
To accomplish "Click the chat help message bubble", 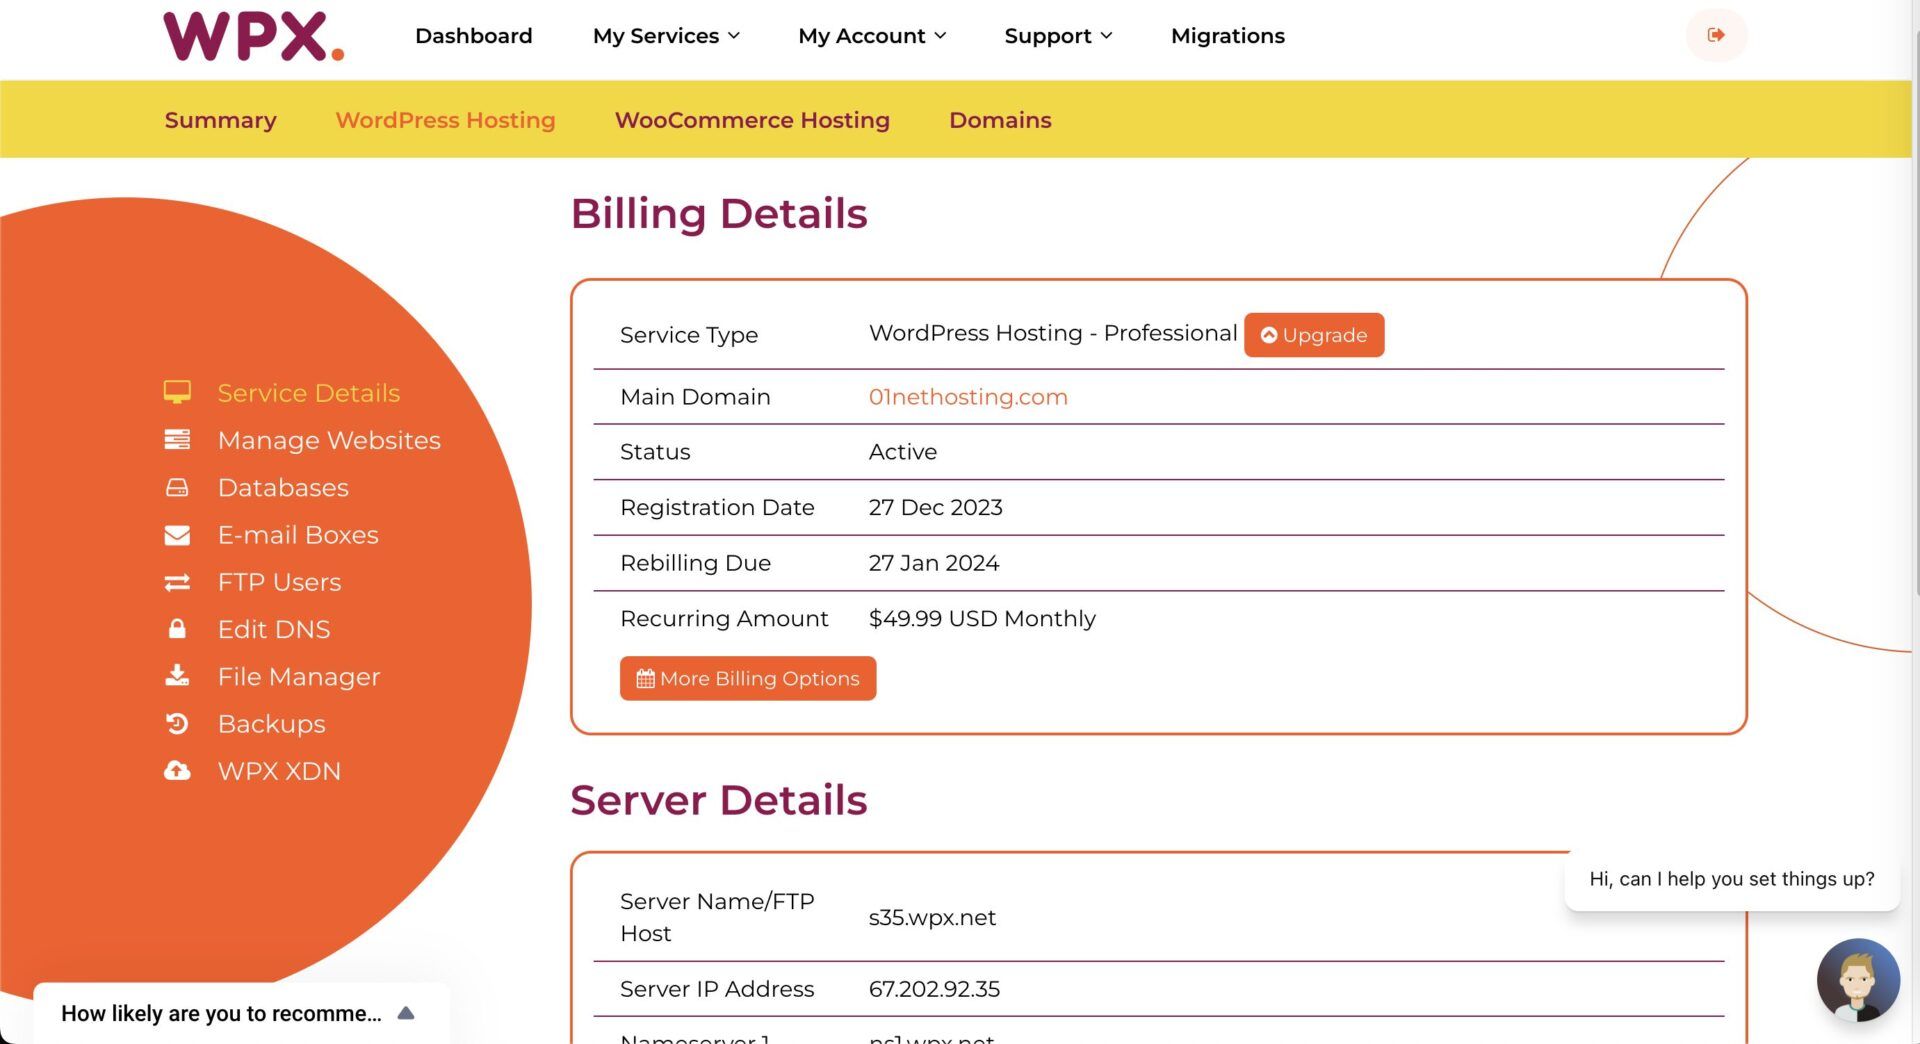I will coord(1732,879).
